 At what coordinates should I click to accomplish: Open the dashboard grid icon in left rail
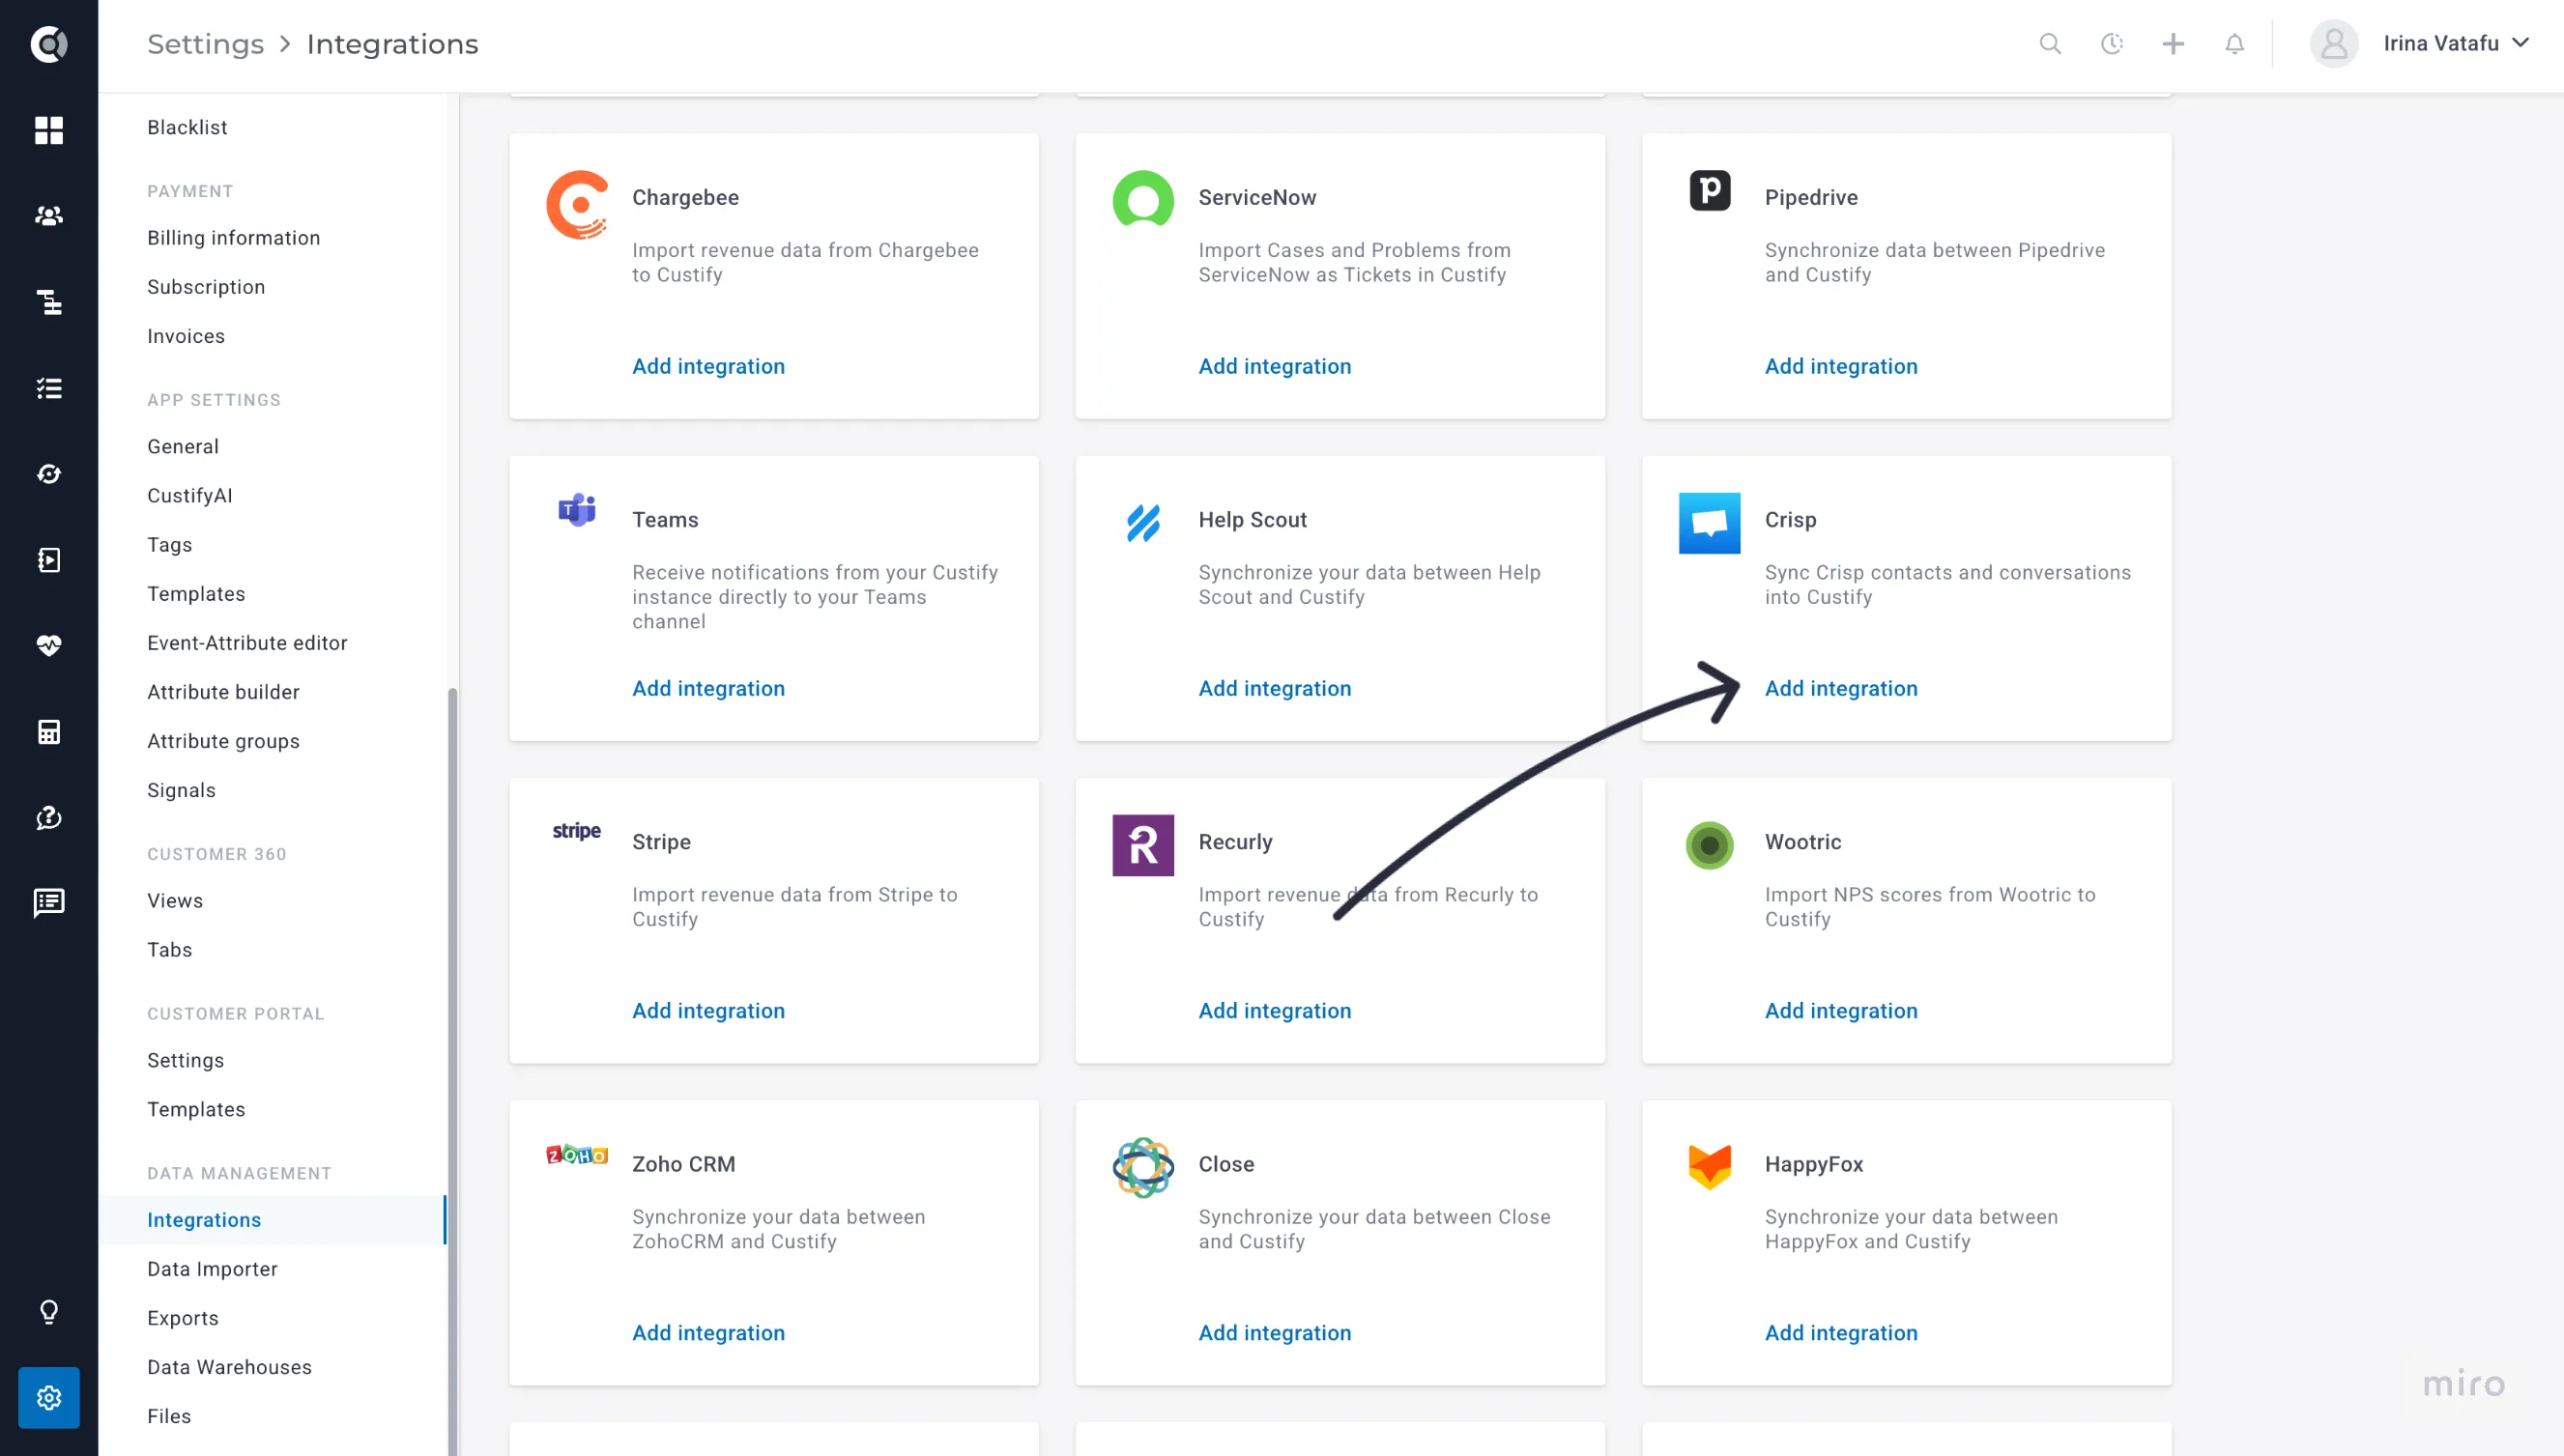click(x=48, y=130)
